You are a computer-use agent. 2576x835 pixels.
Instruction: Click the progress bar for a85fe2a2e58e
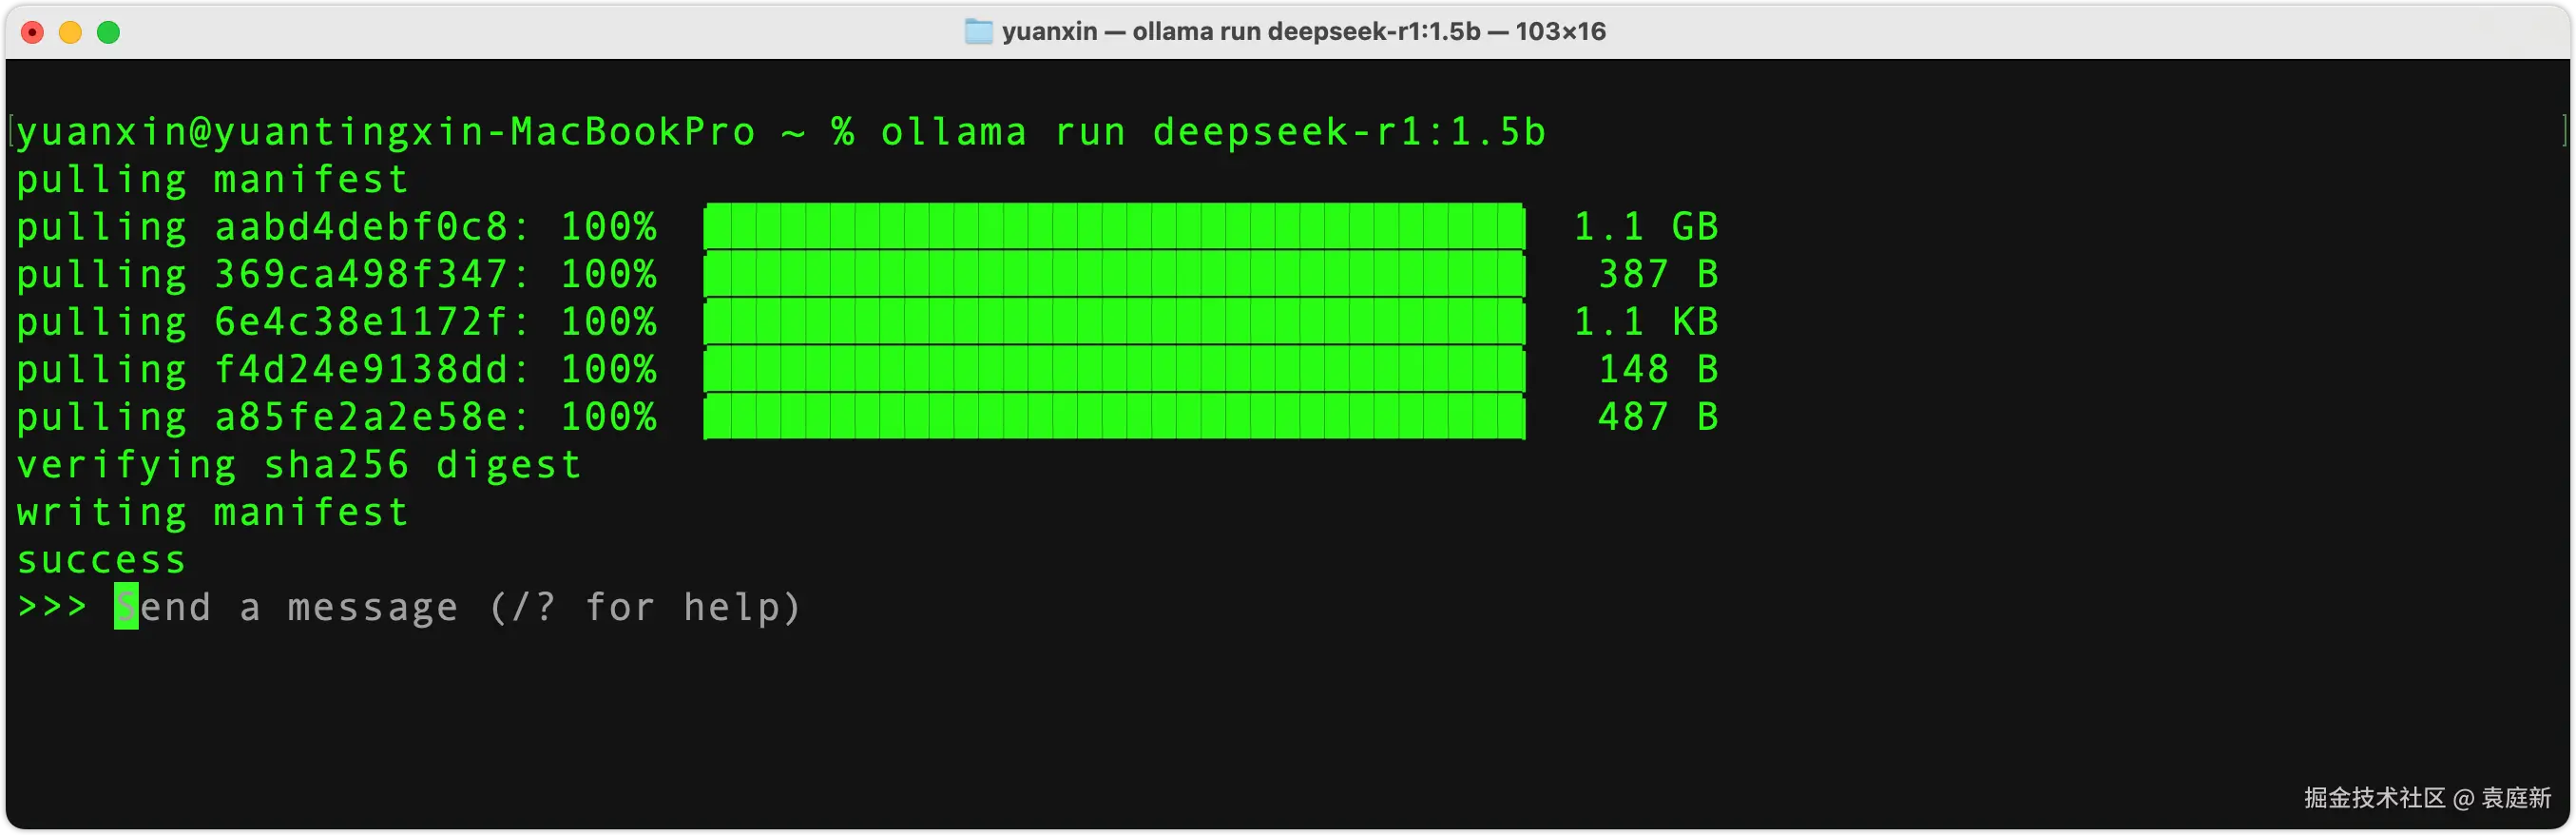tap(1114, 416)
